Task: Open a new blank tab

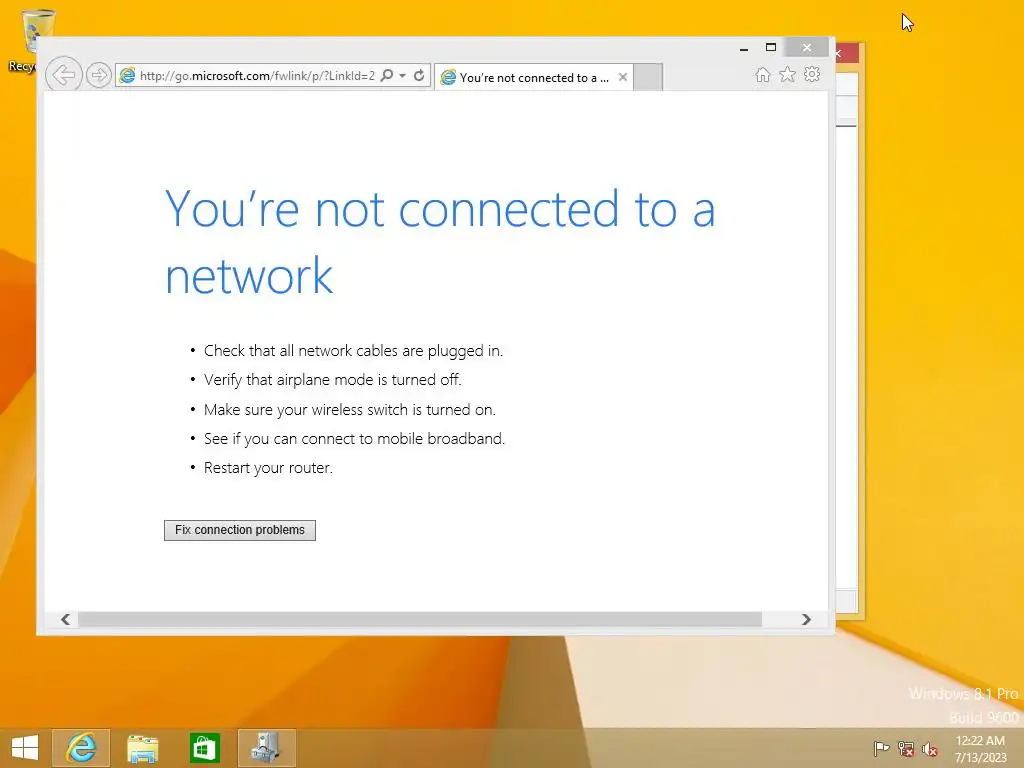Action: pos(648,77)
